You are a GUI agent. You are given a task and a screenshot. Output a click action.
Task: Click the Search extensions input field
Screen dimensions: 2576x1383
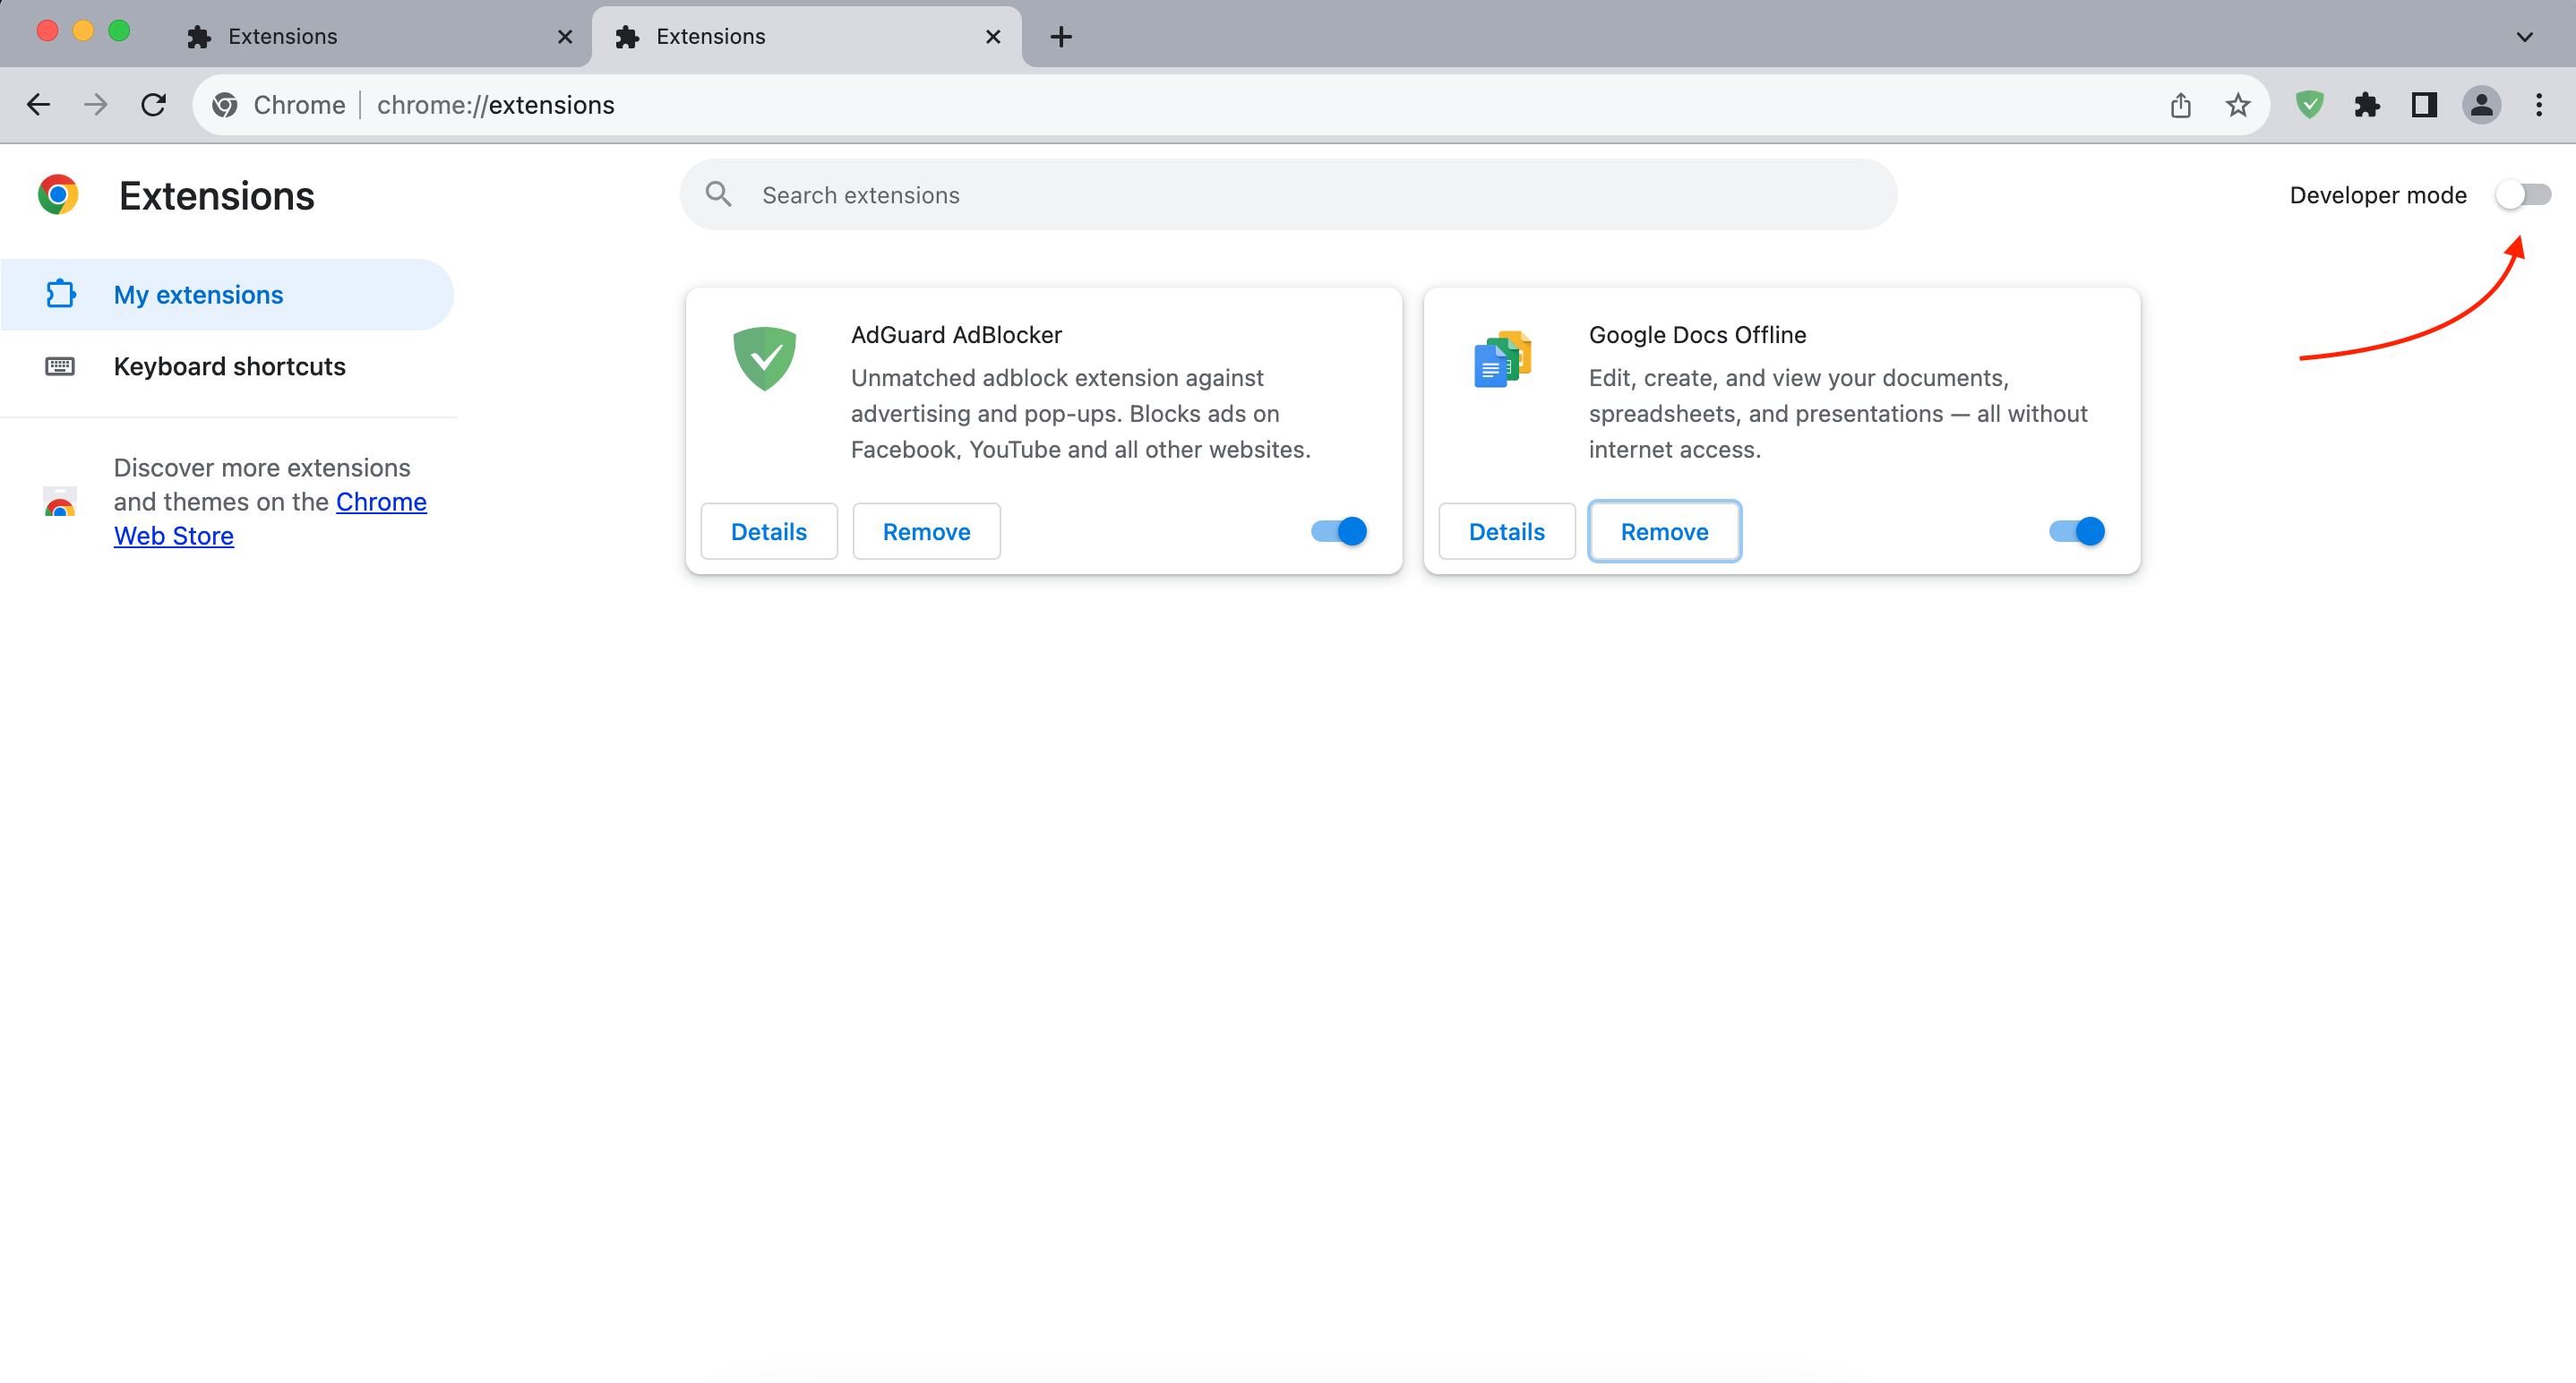click(x=1288, y=194)
